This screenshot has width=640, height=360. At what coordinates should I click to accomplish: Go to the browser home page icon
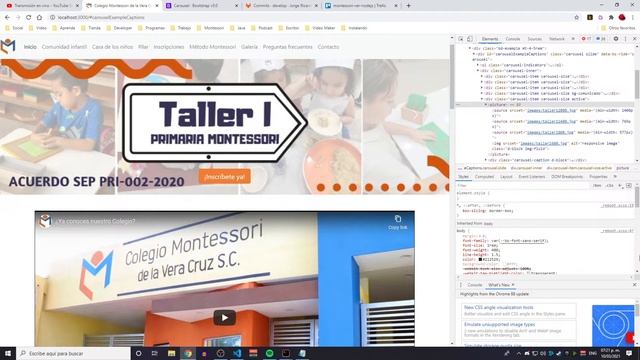[x=39, y=18]
